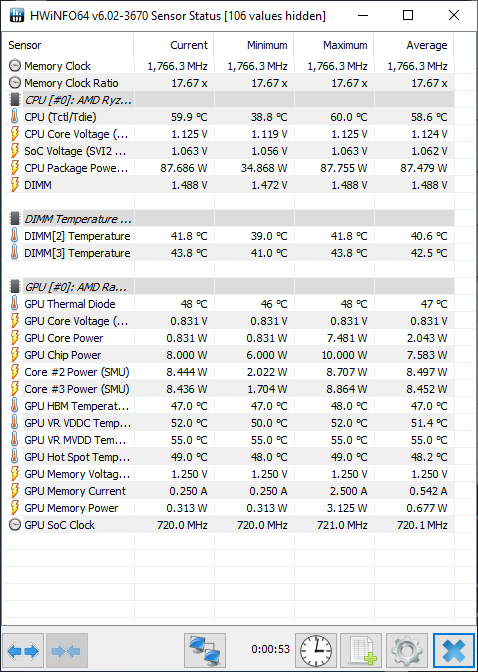The image size is (478, 672).
Task: Click the shrink columns arrows button
Action: [x=66, y=651]
